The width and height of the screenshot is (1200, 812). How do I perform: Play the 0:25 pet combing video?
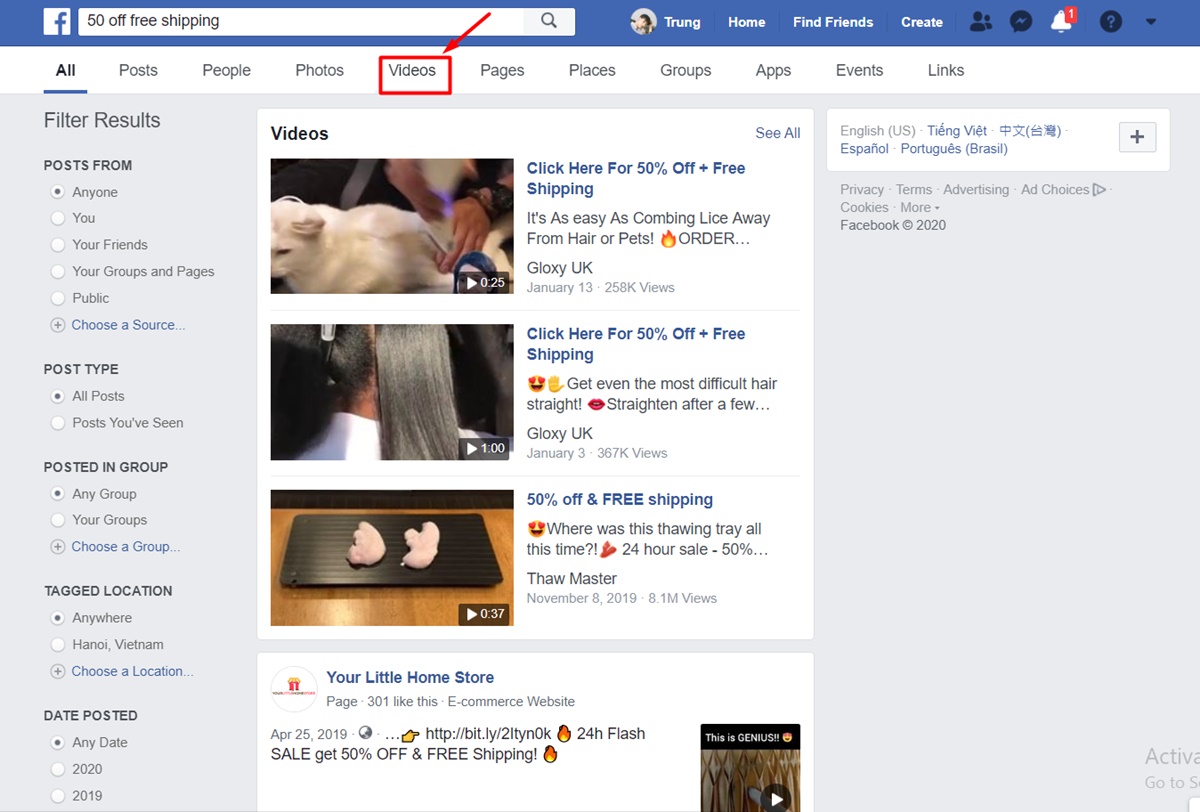coord(392,226)
